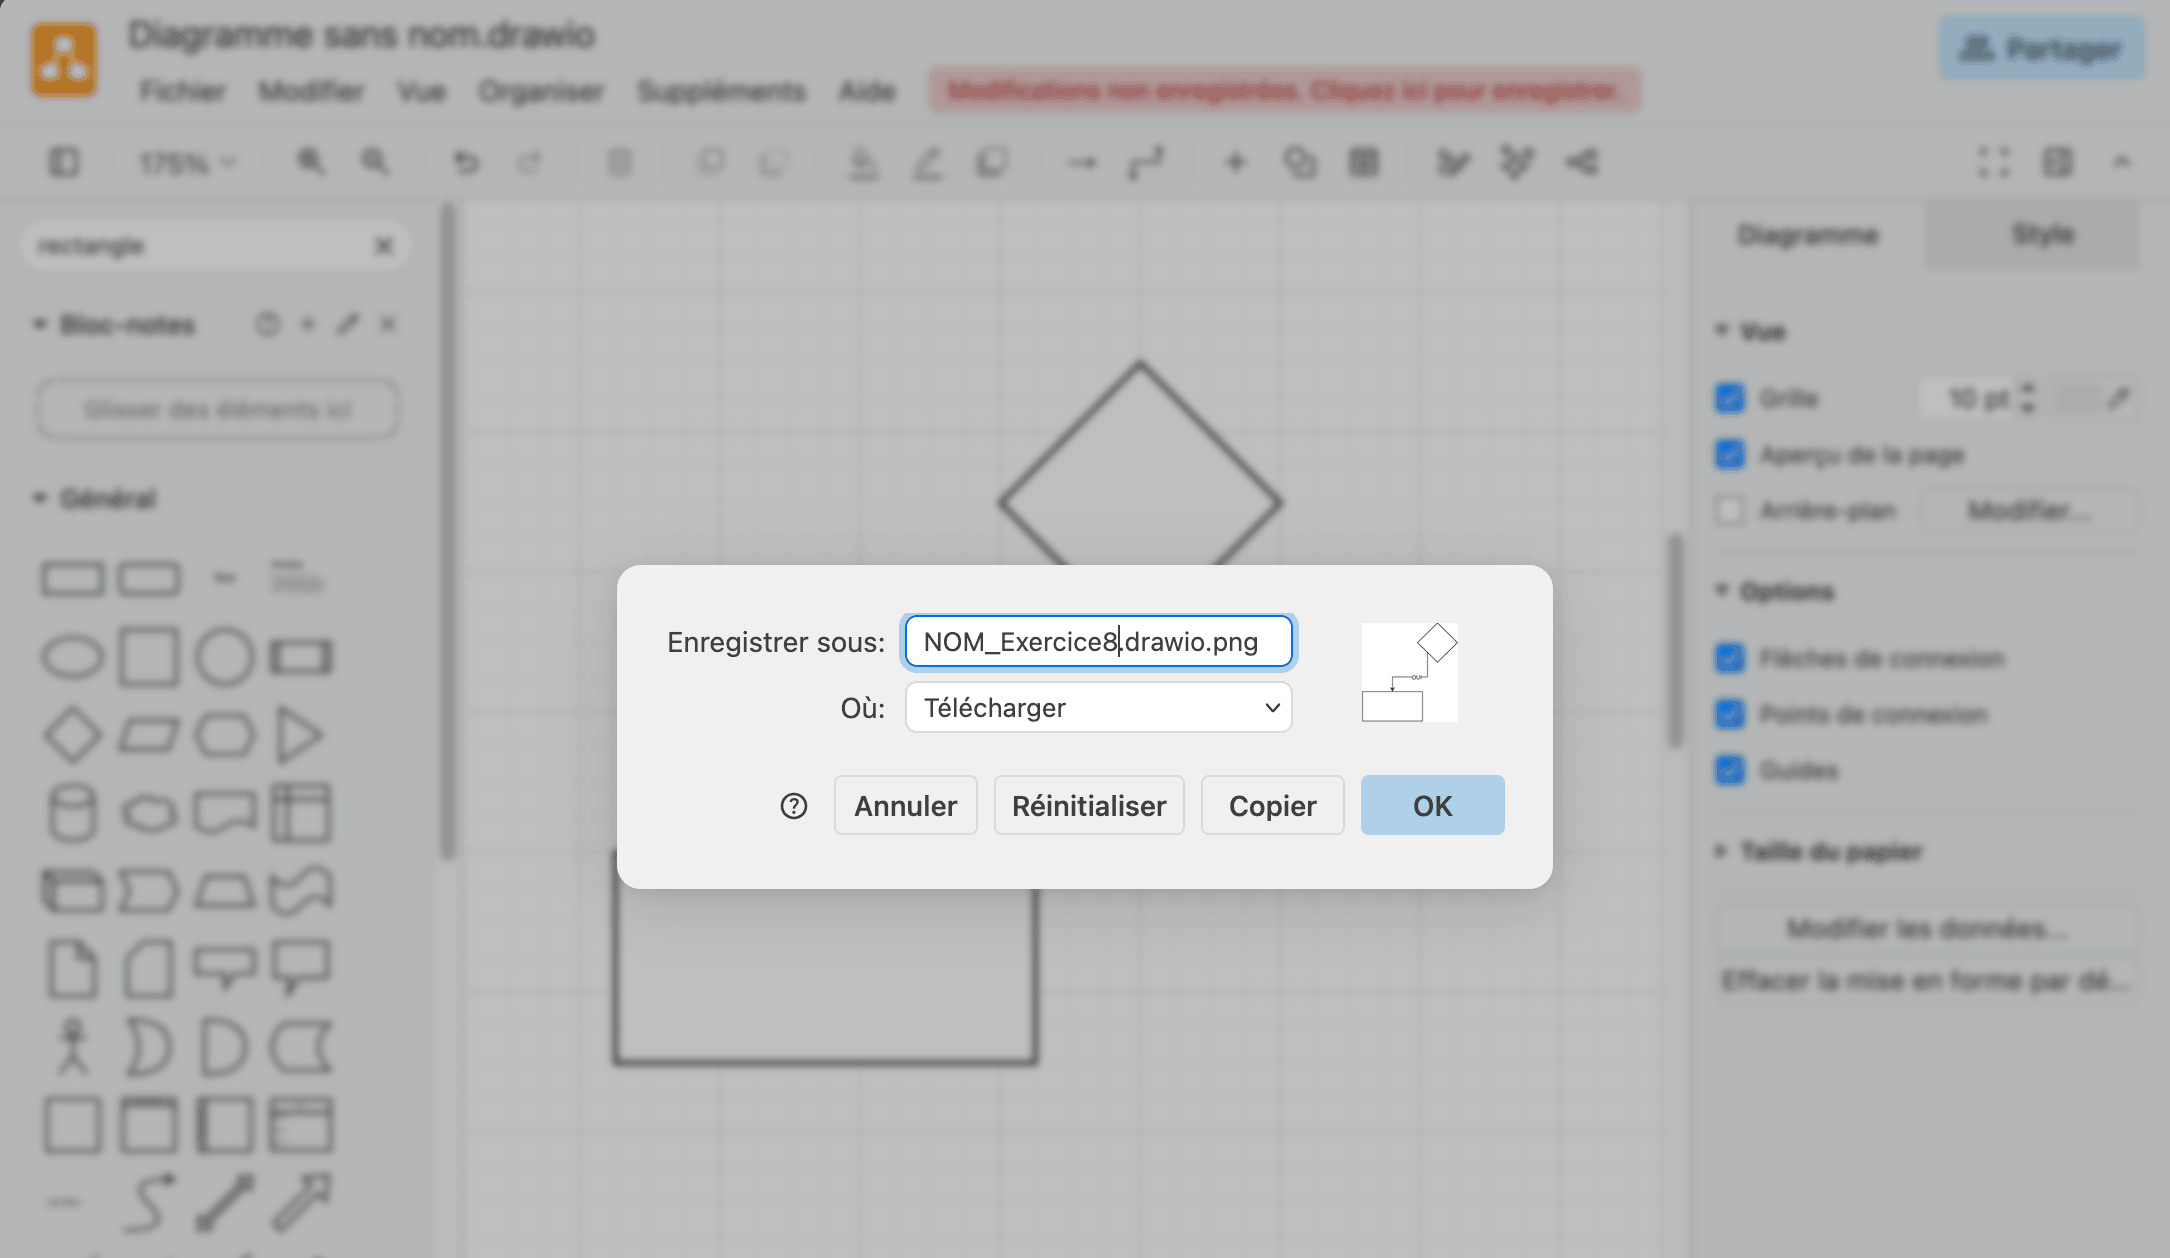The image size is (2170, 1258).
Task: Open the Où Télécharger dropdown
Action: point(1098,708)
